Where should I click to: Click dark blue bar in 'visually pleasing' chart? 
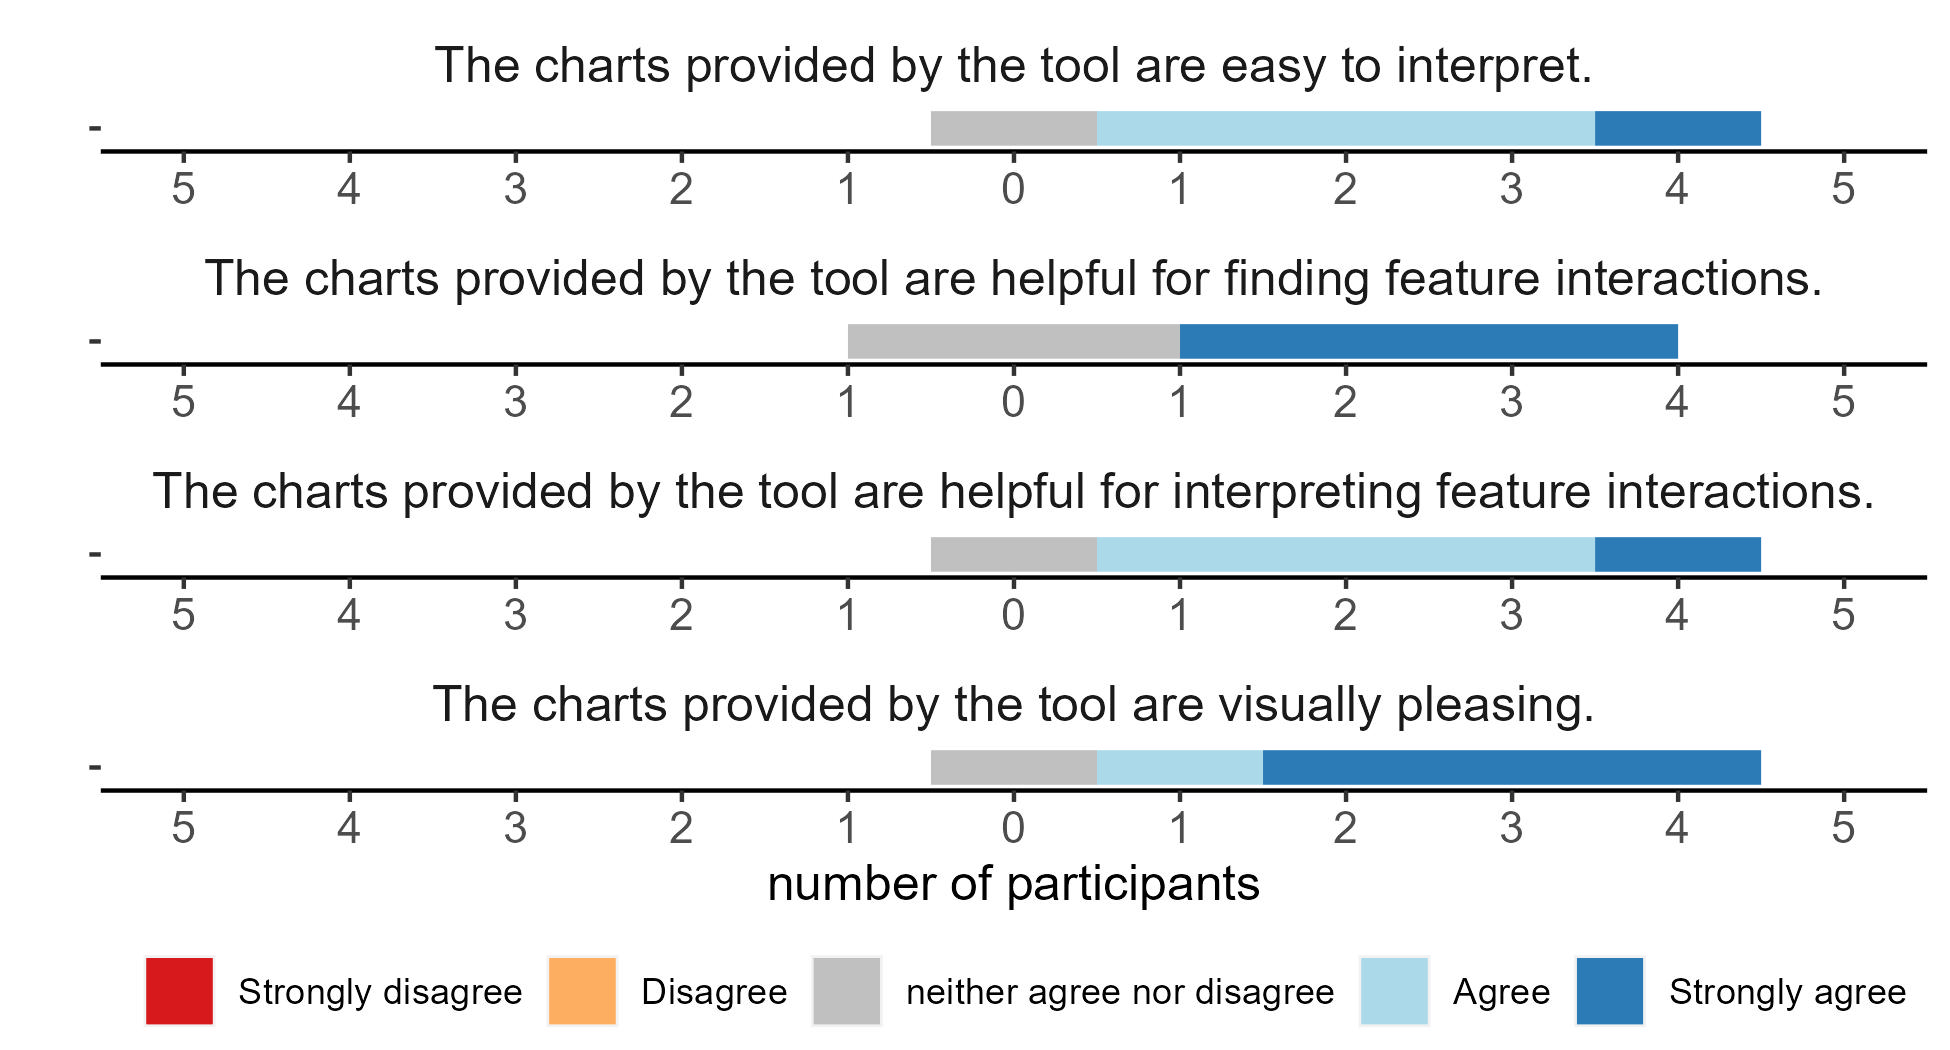(x=1512, y=768)
